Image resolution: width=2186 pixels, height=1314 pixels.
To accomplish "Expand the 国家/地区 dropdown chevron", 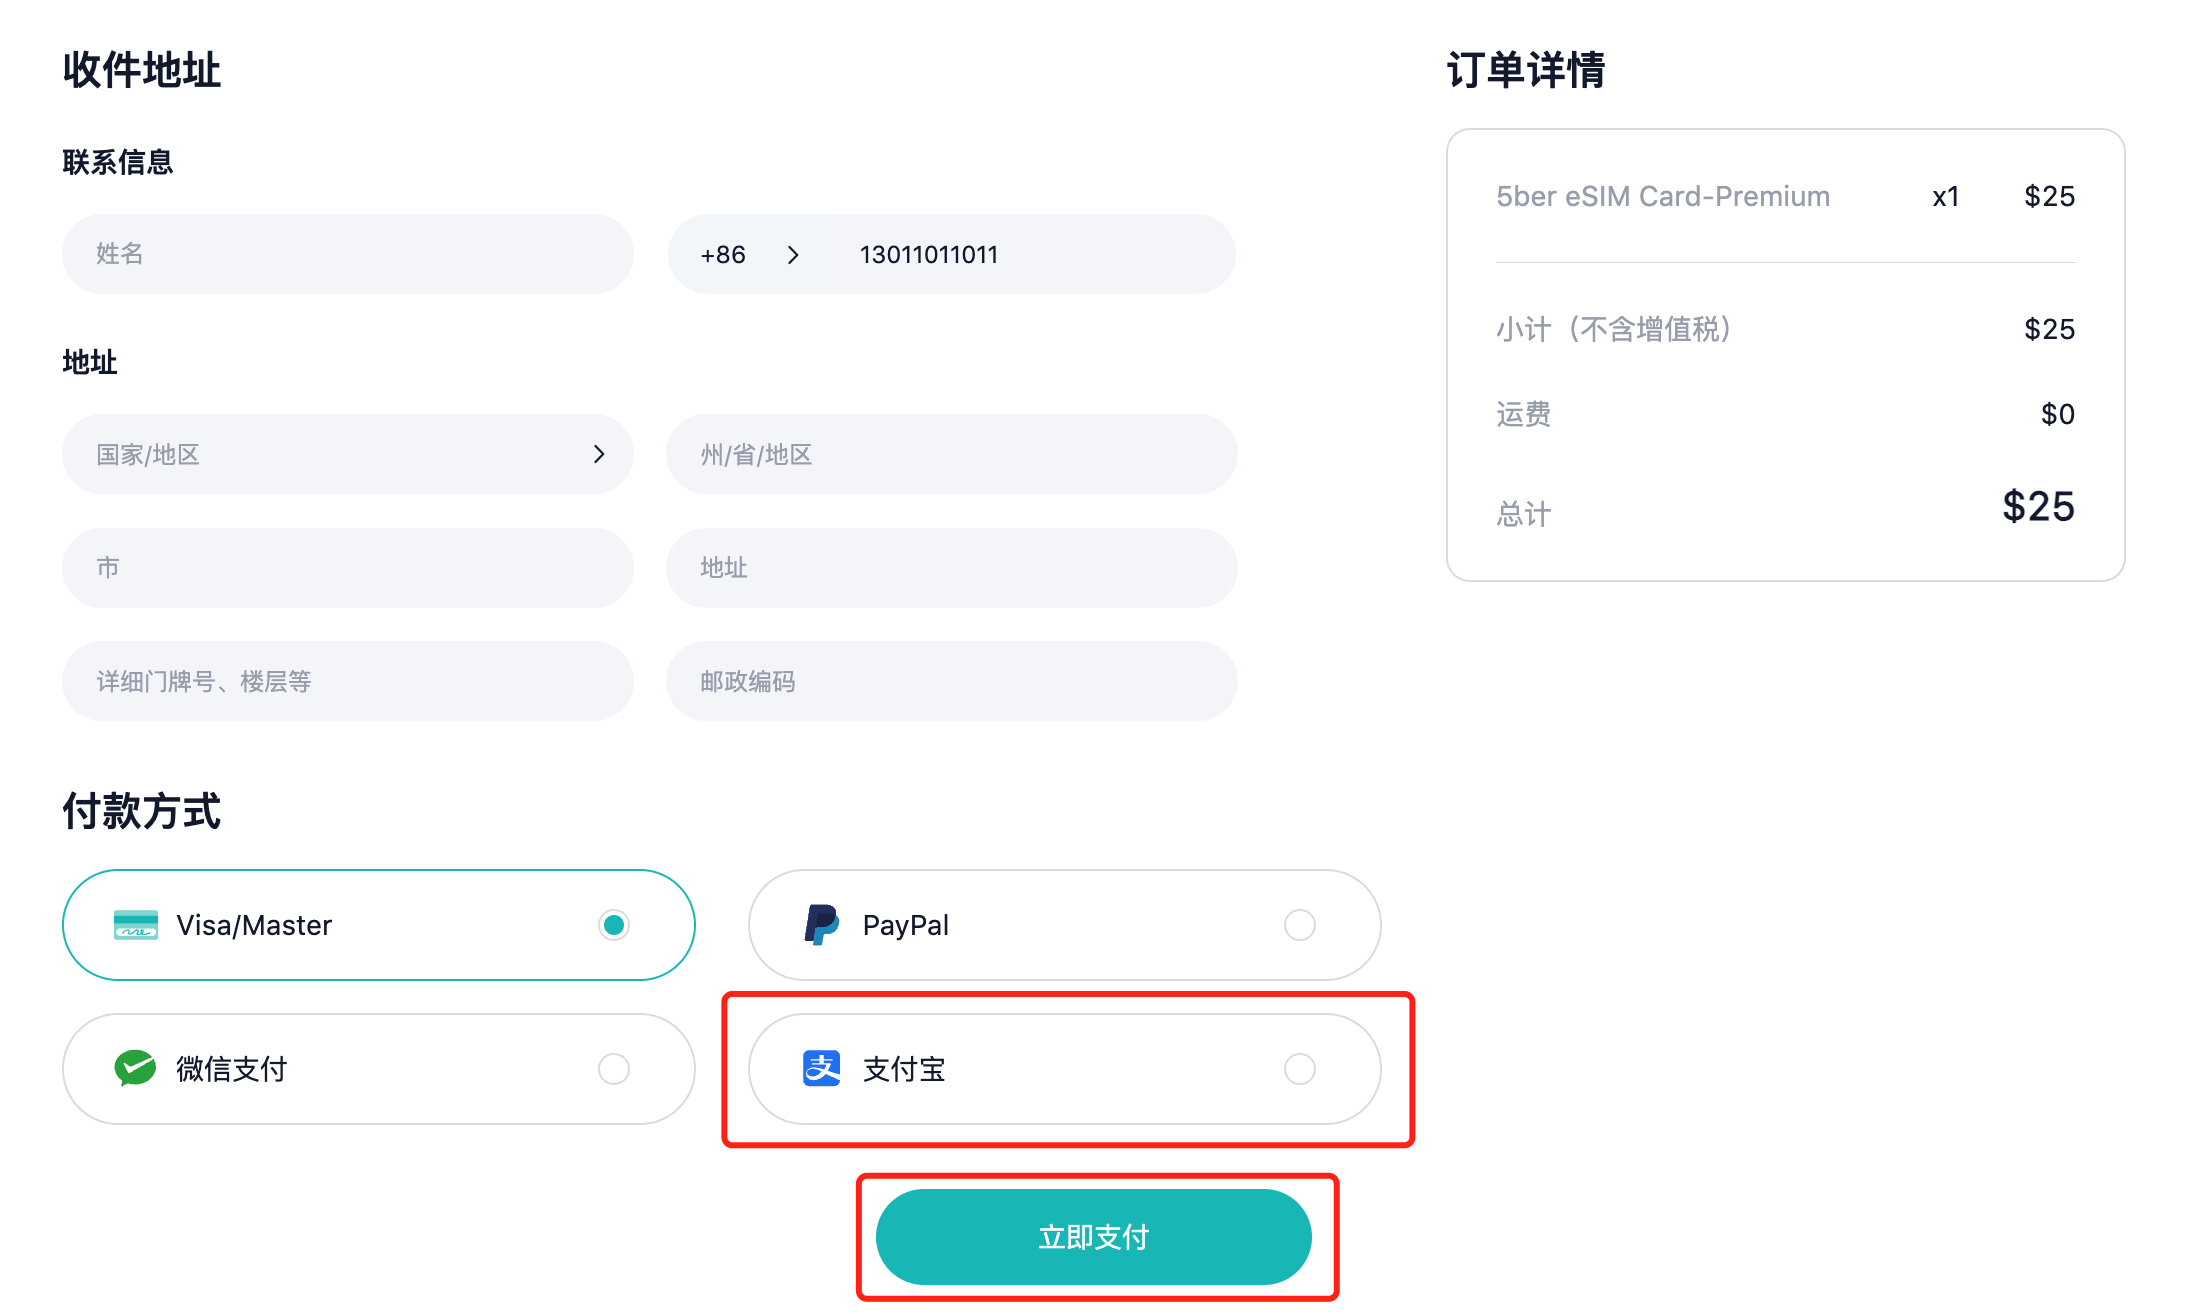I will [x=599, y=454].
